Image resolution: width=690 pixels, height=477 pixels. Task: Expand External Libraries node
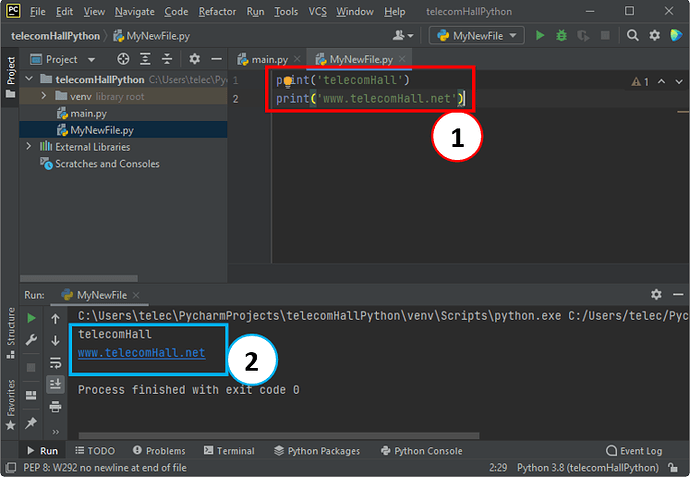[x=29, y=146]
